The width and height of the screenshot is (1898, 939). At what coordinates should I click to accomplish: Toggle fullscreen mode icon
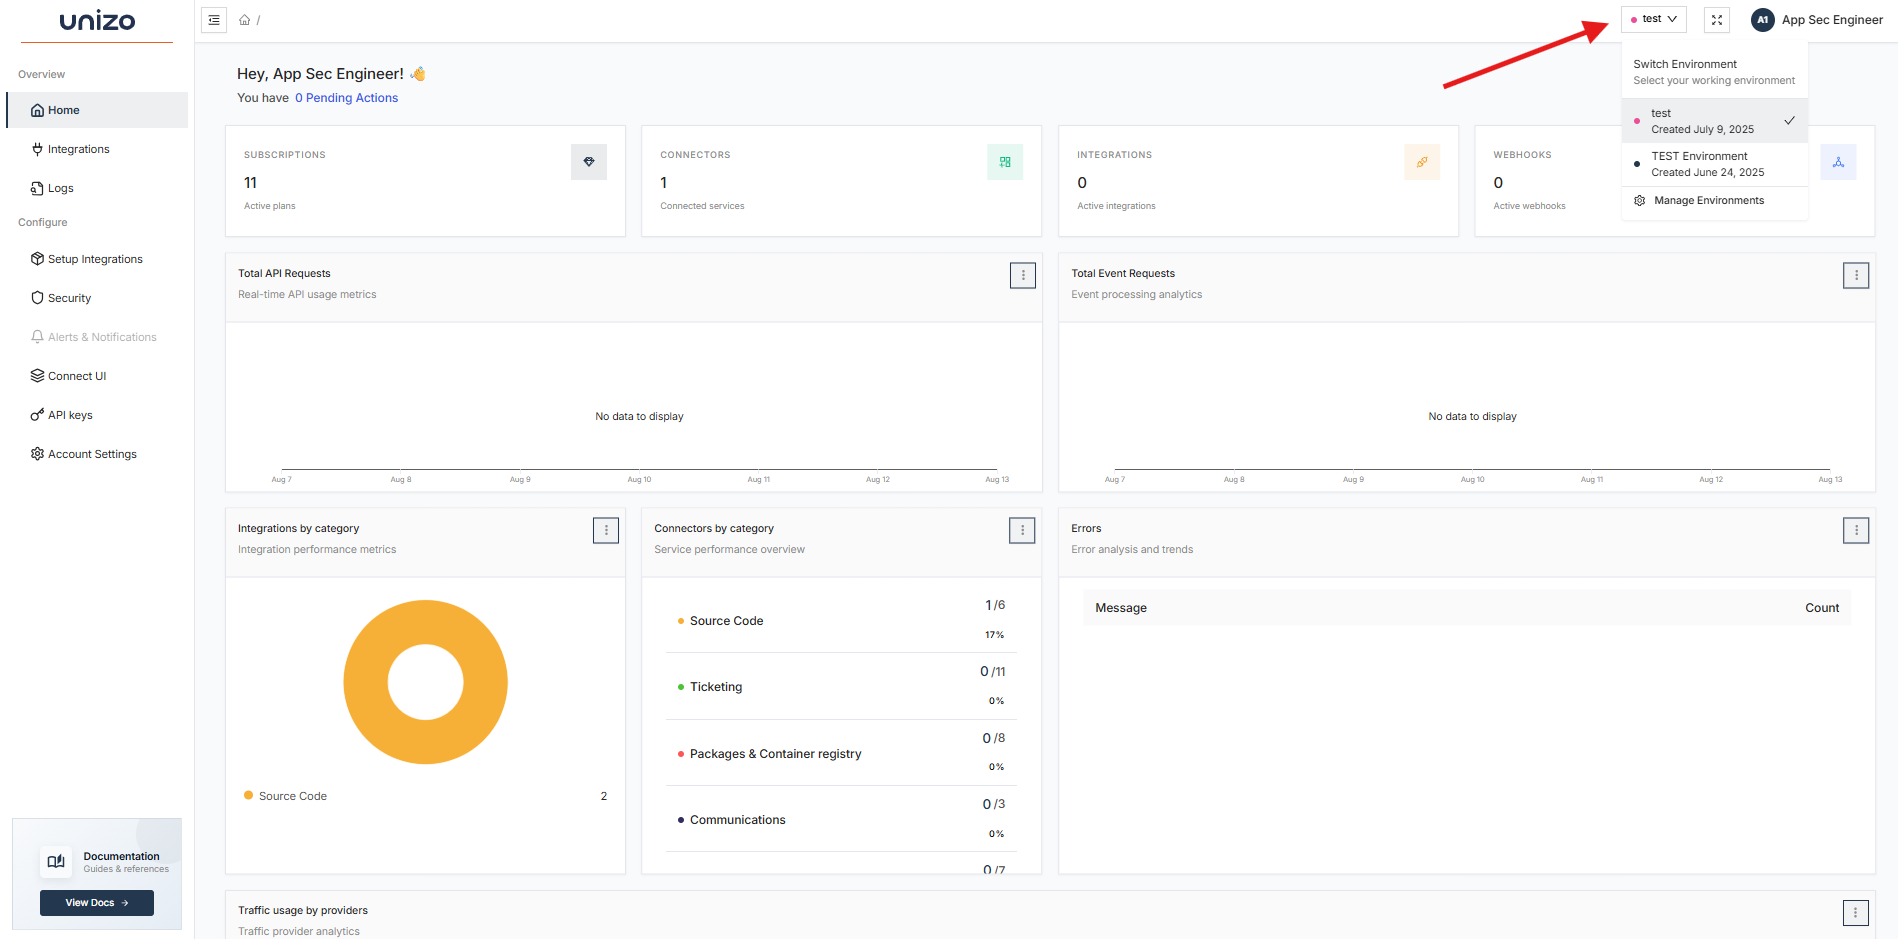pos(1716,20)
